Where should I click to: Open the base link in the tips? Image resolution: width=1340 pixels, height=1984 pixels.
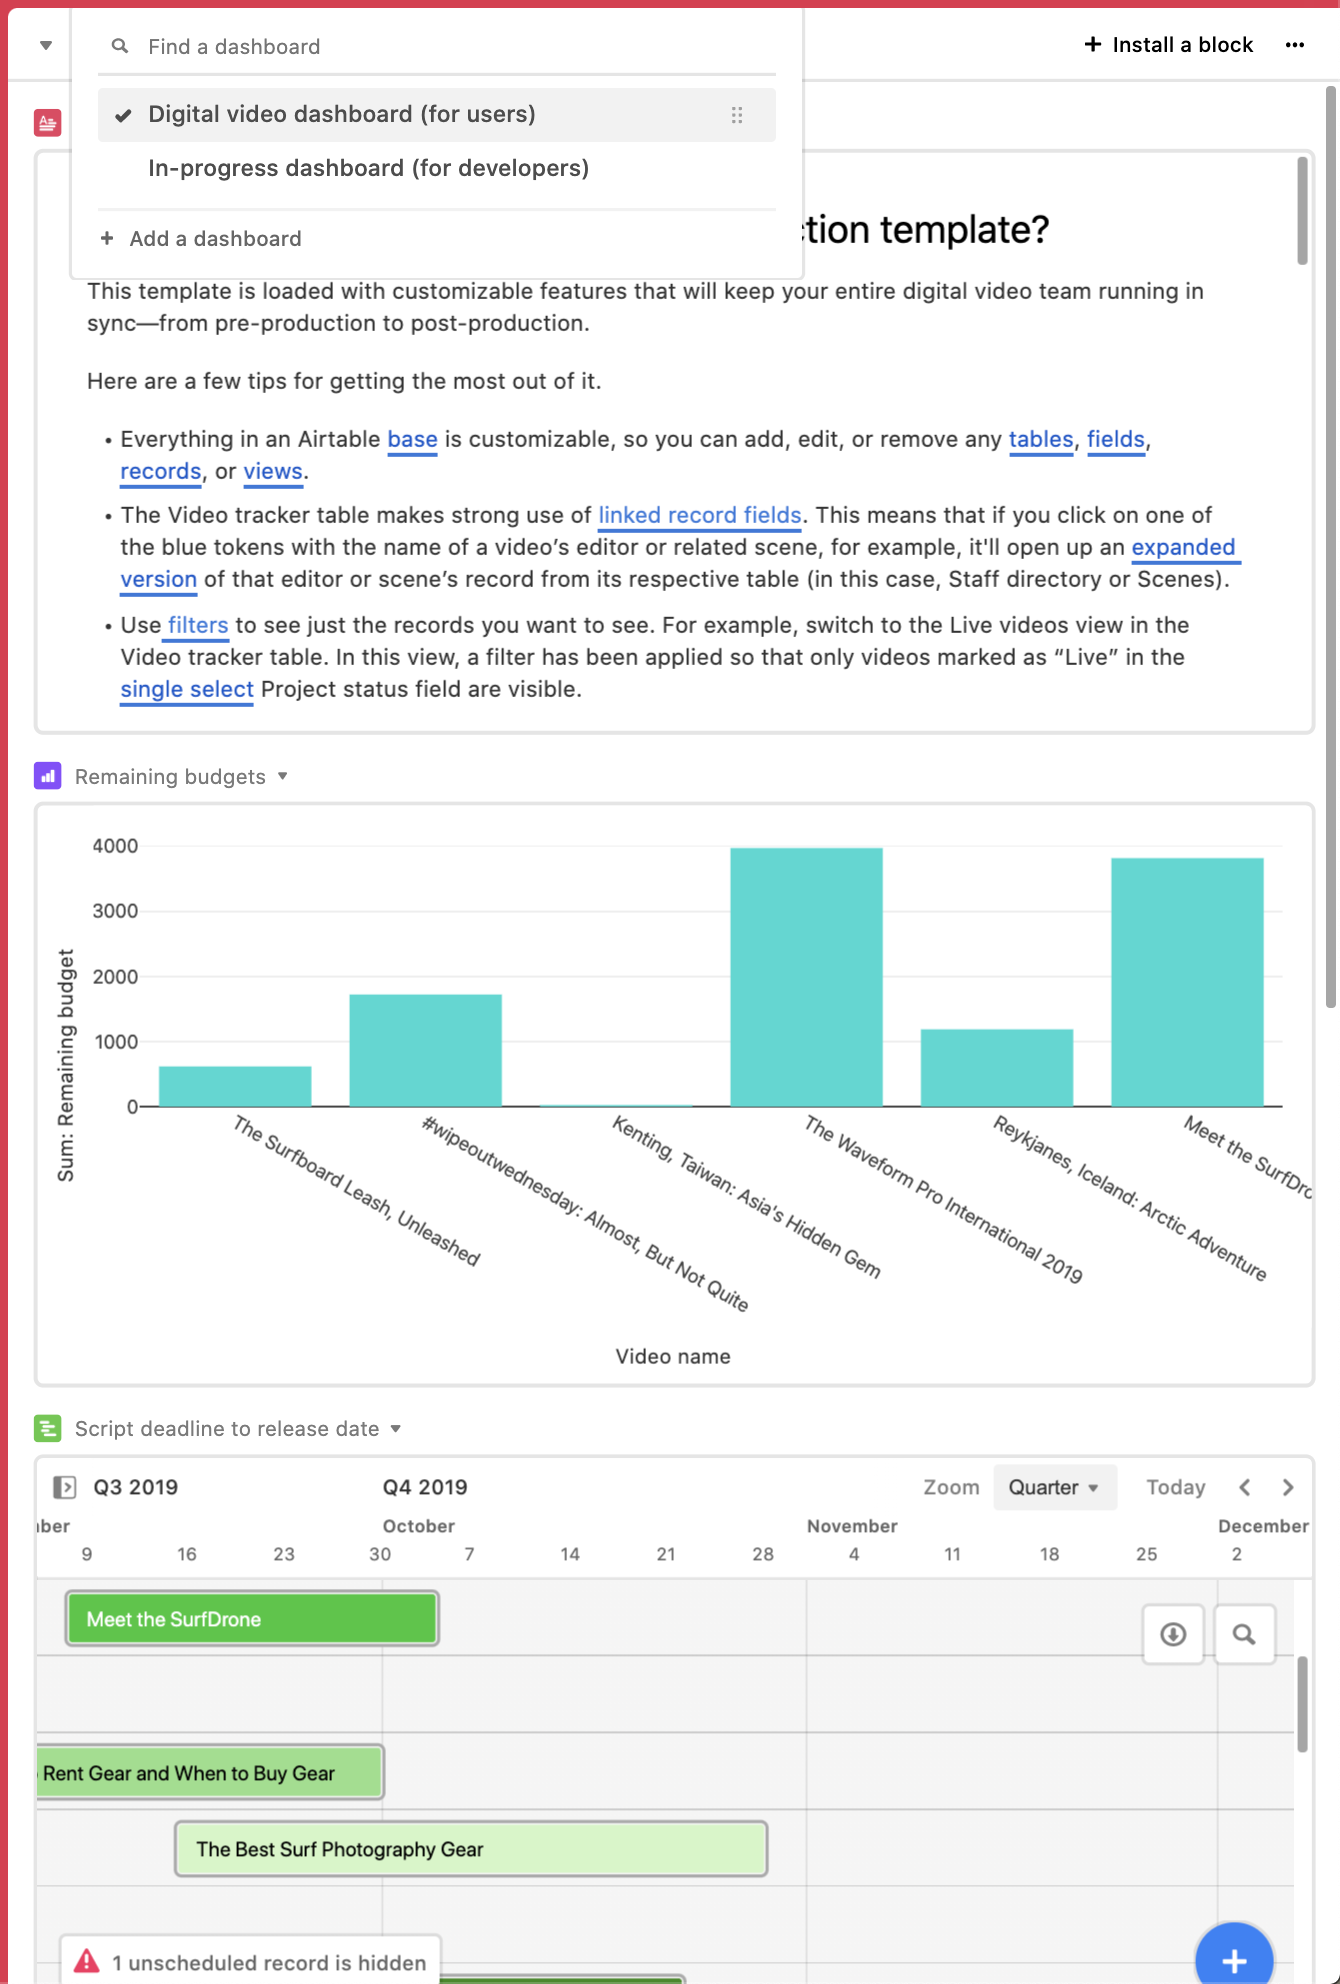412,439
